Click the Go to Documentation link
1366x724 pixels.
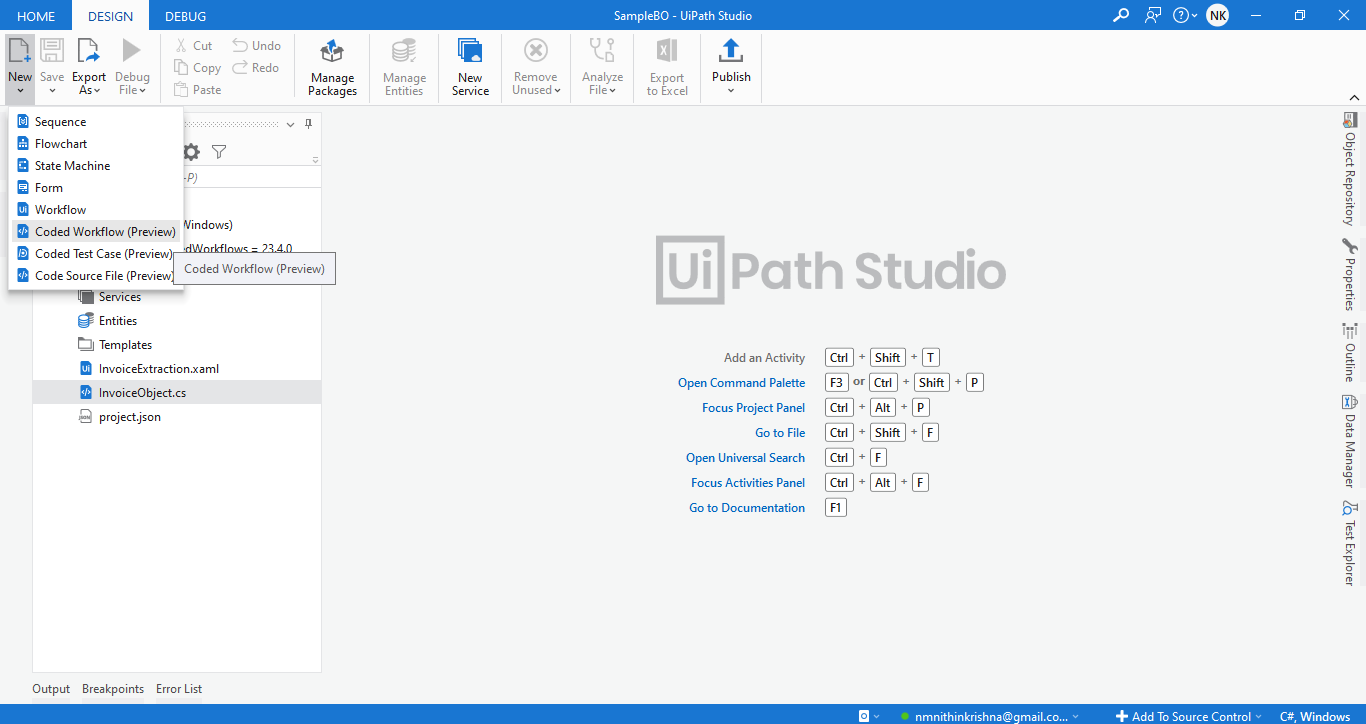[747, 508]
